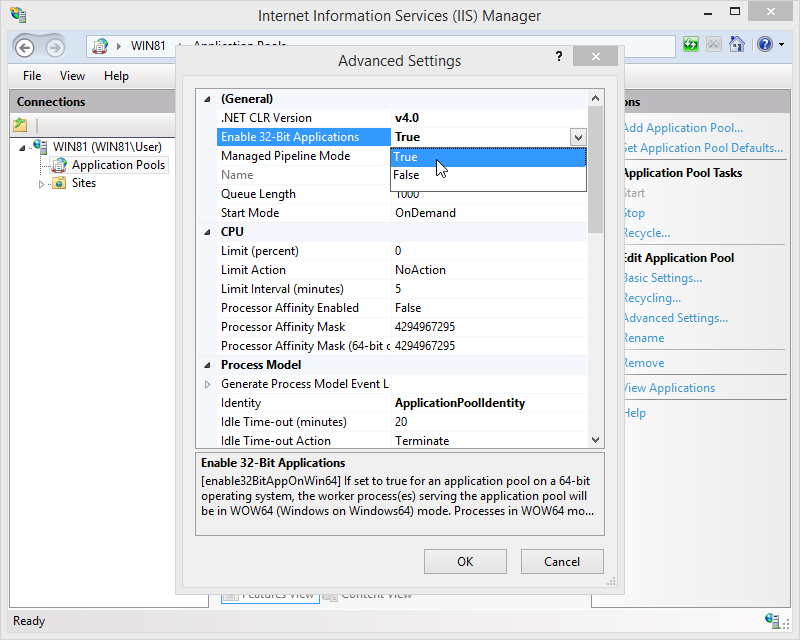This screenshot has height=640, width=800.
Task: Select the Sites tree item
Action: tap(84, 183)
